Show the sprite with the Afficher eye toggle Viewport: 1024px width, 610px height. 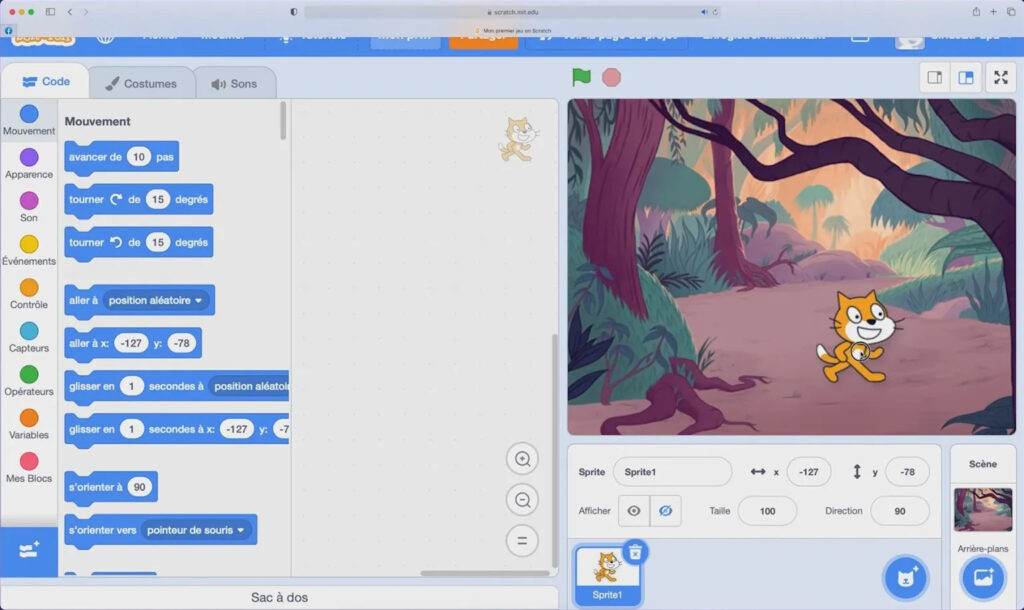[x=634, y=511]
